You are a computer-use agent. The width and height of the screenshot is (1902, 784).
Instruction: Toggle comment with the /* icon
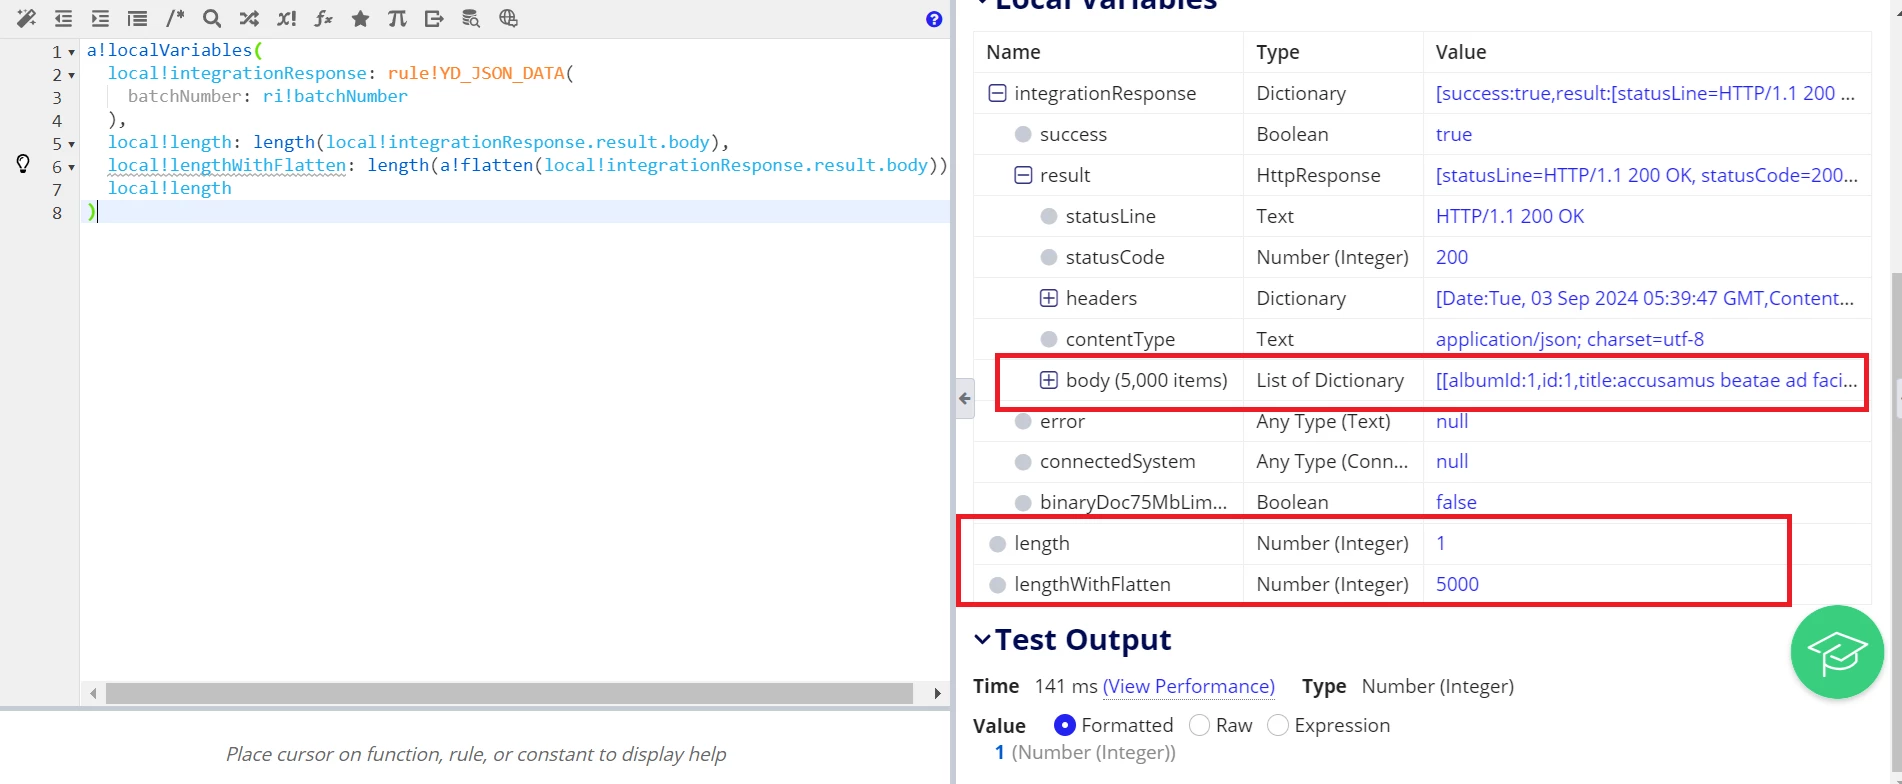click(175, 18)
